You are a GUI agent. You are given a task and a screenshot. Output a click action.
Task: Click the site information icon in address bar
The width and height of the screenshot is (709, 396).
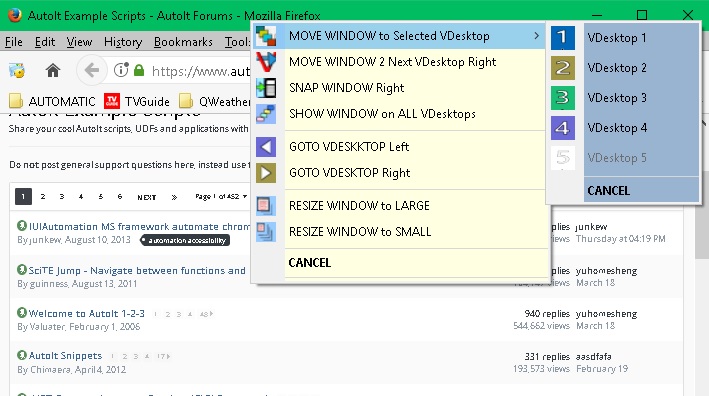[x=121, y=70]
